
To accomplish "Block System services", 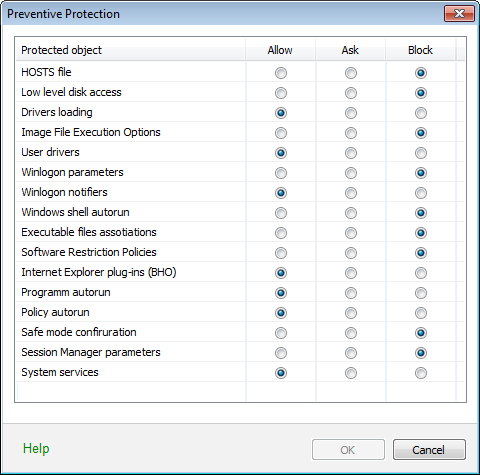I will point(421,373).
